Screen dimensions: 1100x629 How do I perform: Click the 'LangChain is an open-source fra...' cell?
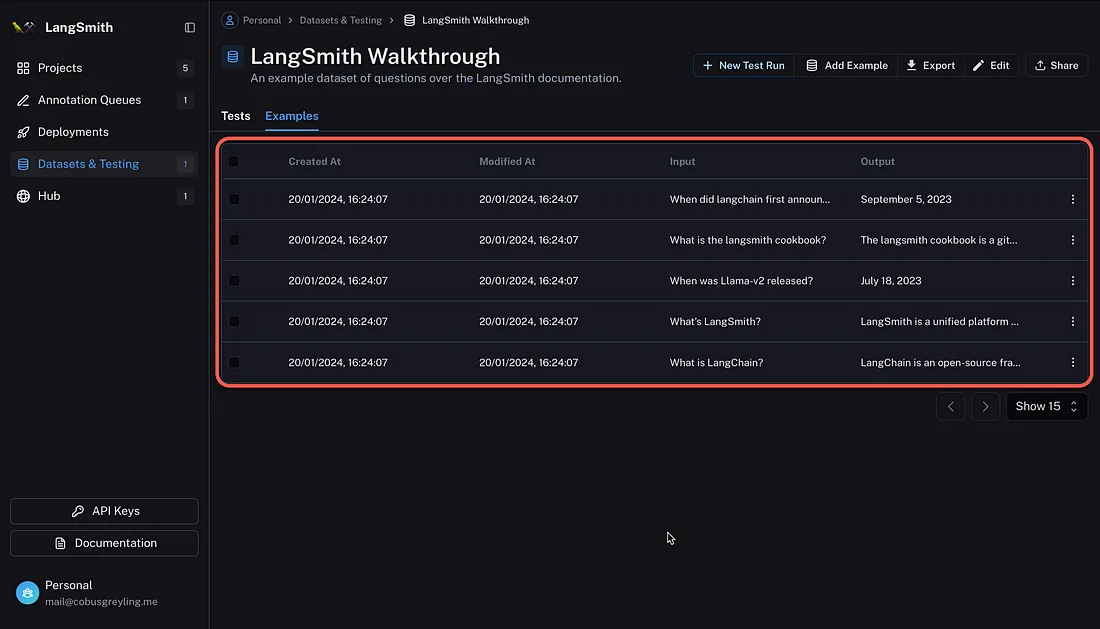point(941,363)
